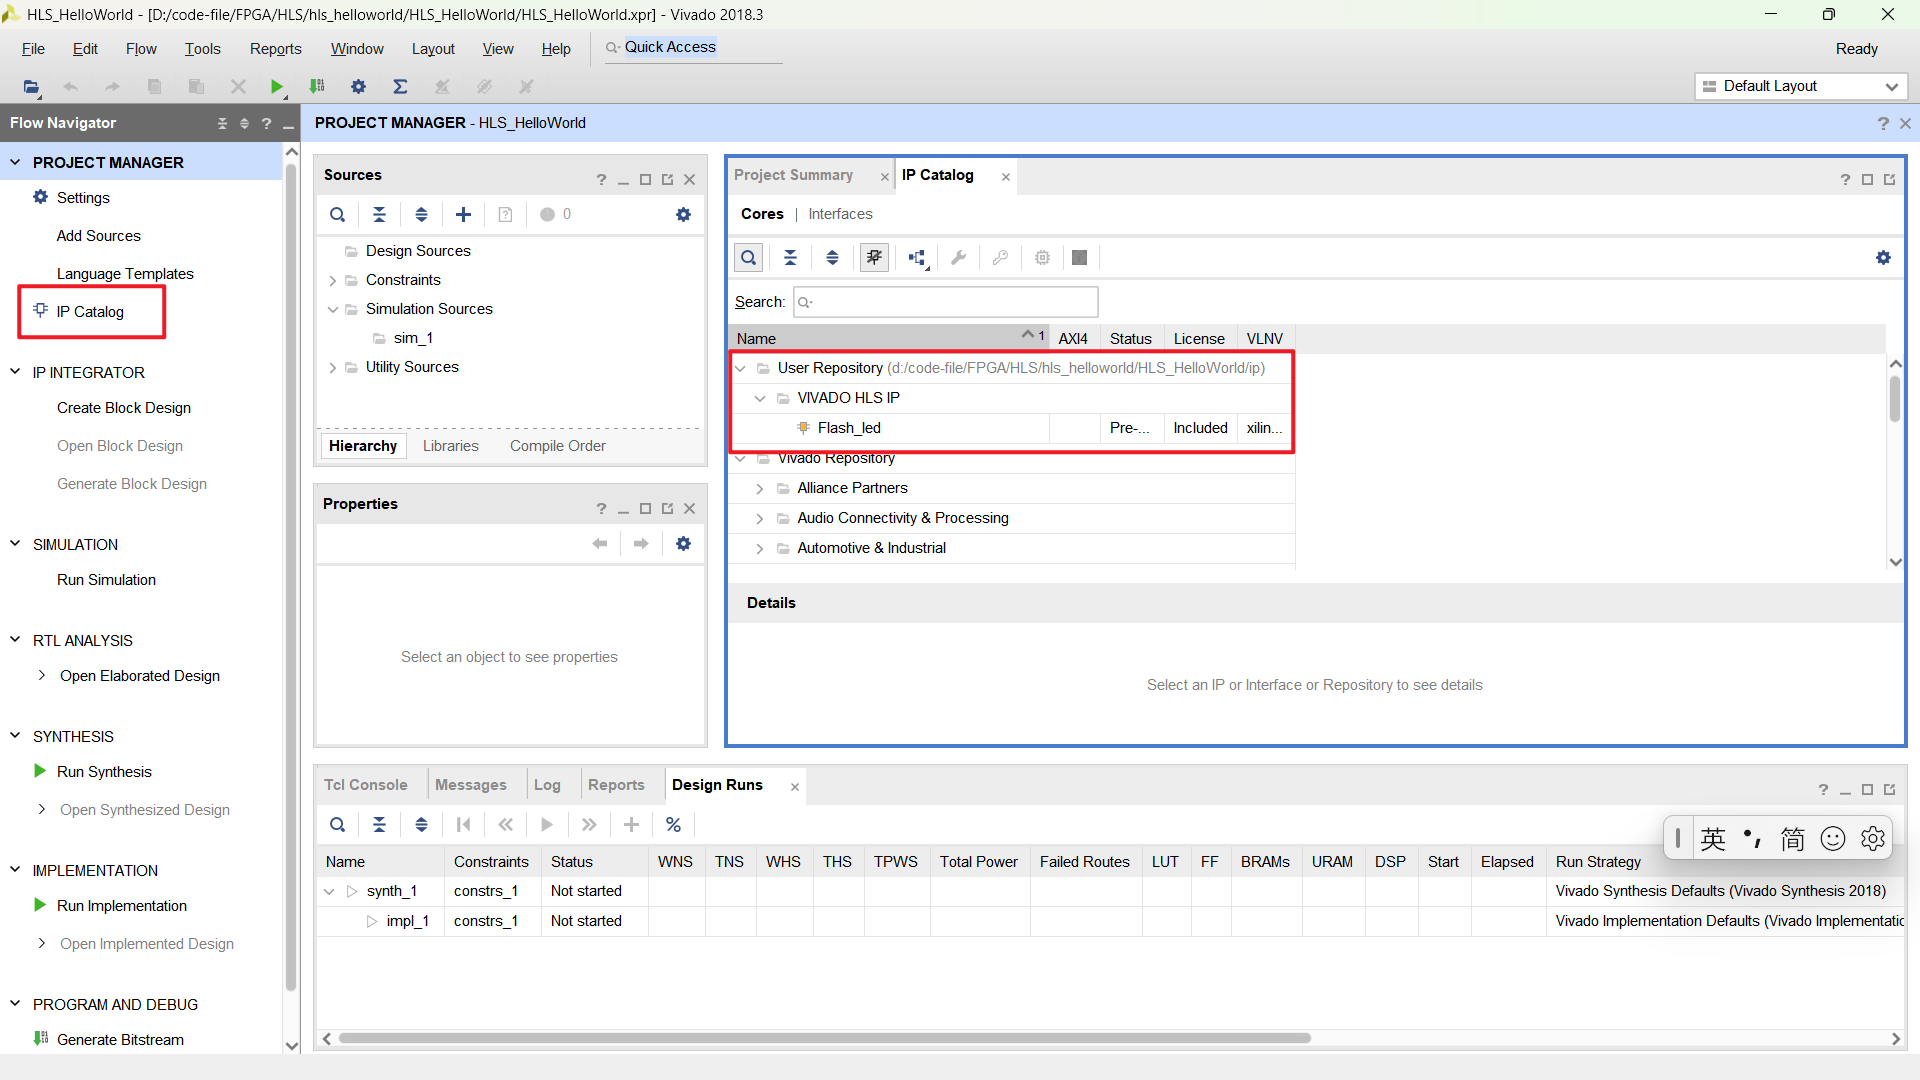1920x1080 pixels.
Task: Click the Flow Navigator help question mark
Action: (266, 123)
